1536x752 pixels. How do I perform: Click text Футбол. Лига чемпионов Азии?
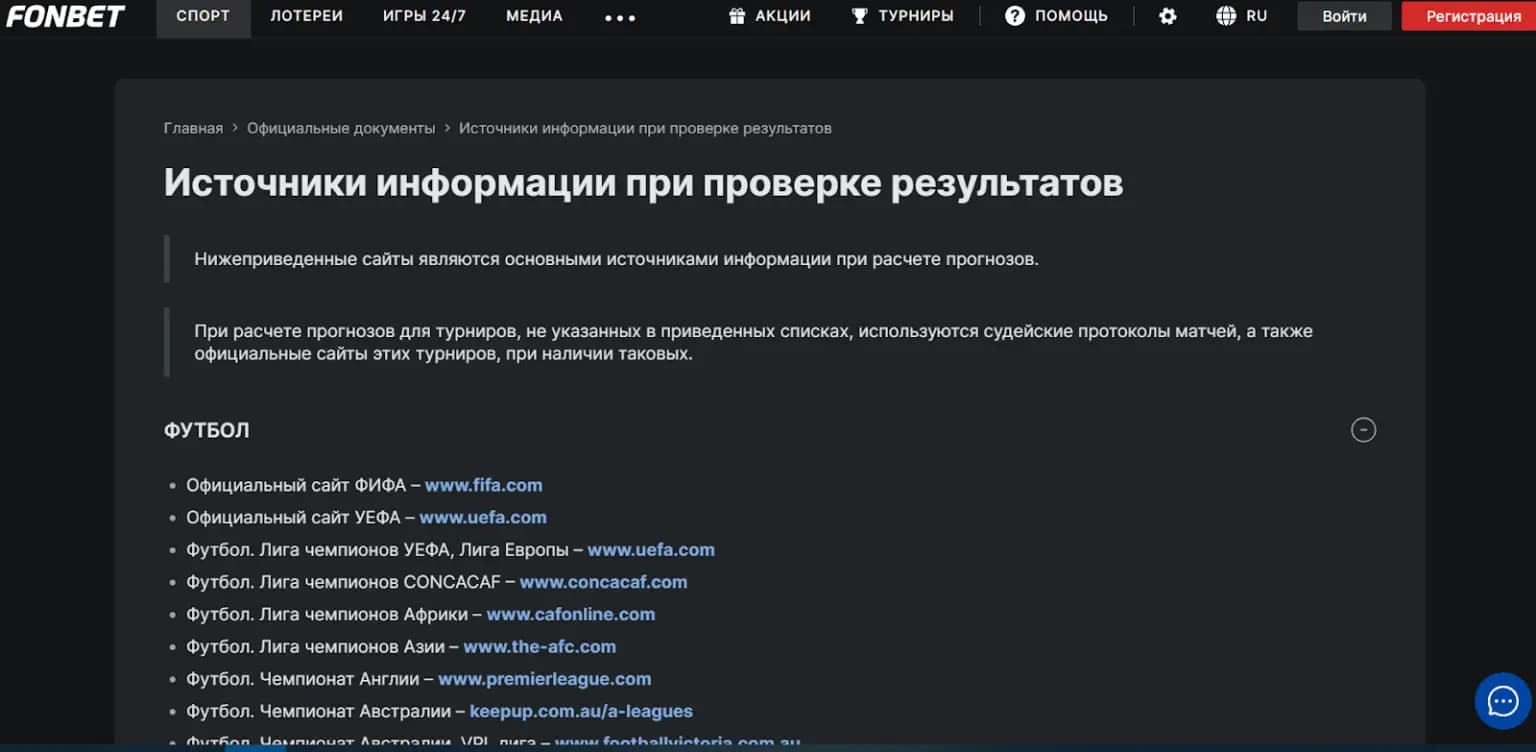tap(315, 646)
